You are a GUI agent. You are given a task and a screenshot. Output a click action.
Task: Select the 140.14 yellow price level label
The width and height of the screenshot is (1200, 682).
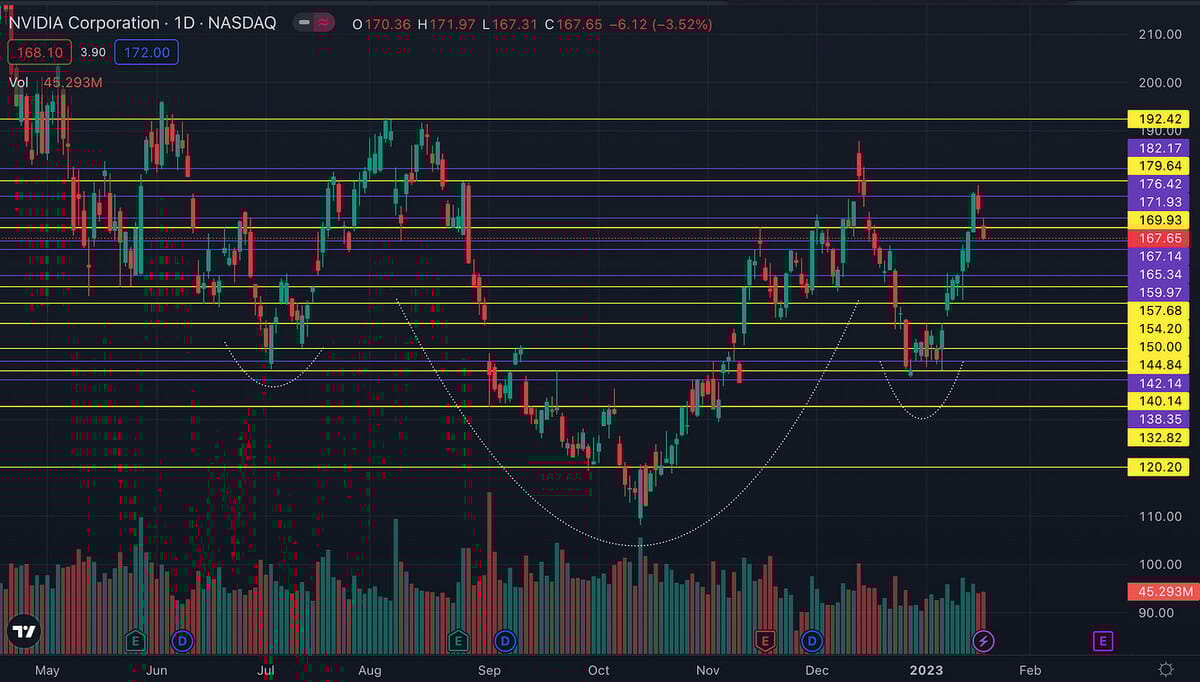click(x=1160, y=401)
